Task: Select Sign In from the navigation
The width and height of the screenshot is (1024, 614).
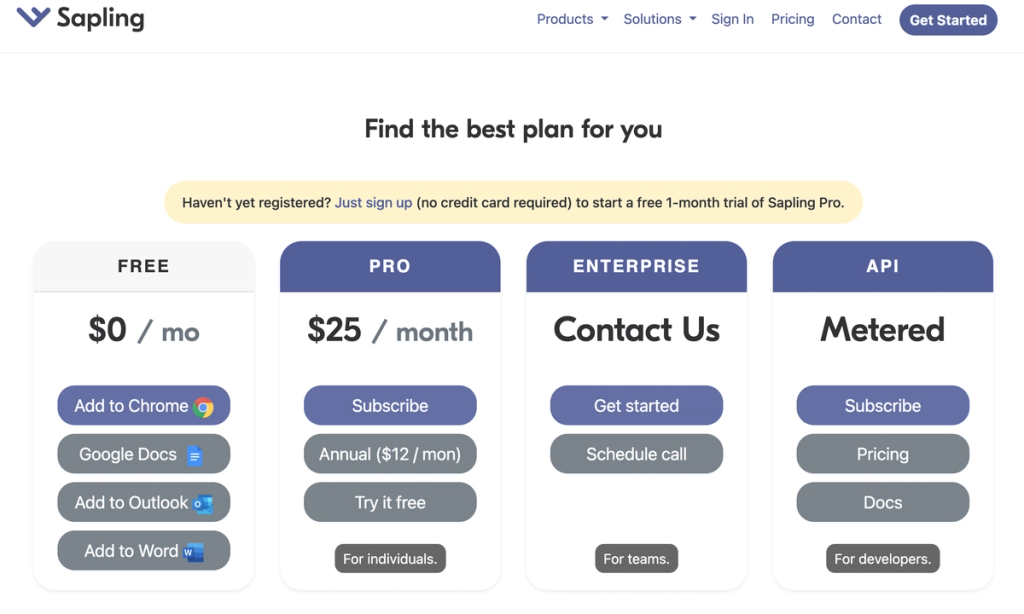Action: [732, 19]
